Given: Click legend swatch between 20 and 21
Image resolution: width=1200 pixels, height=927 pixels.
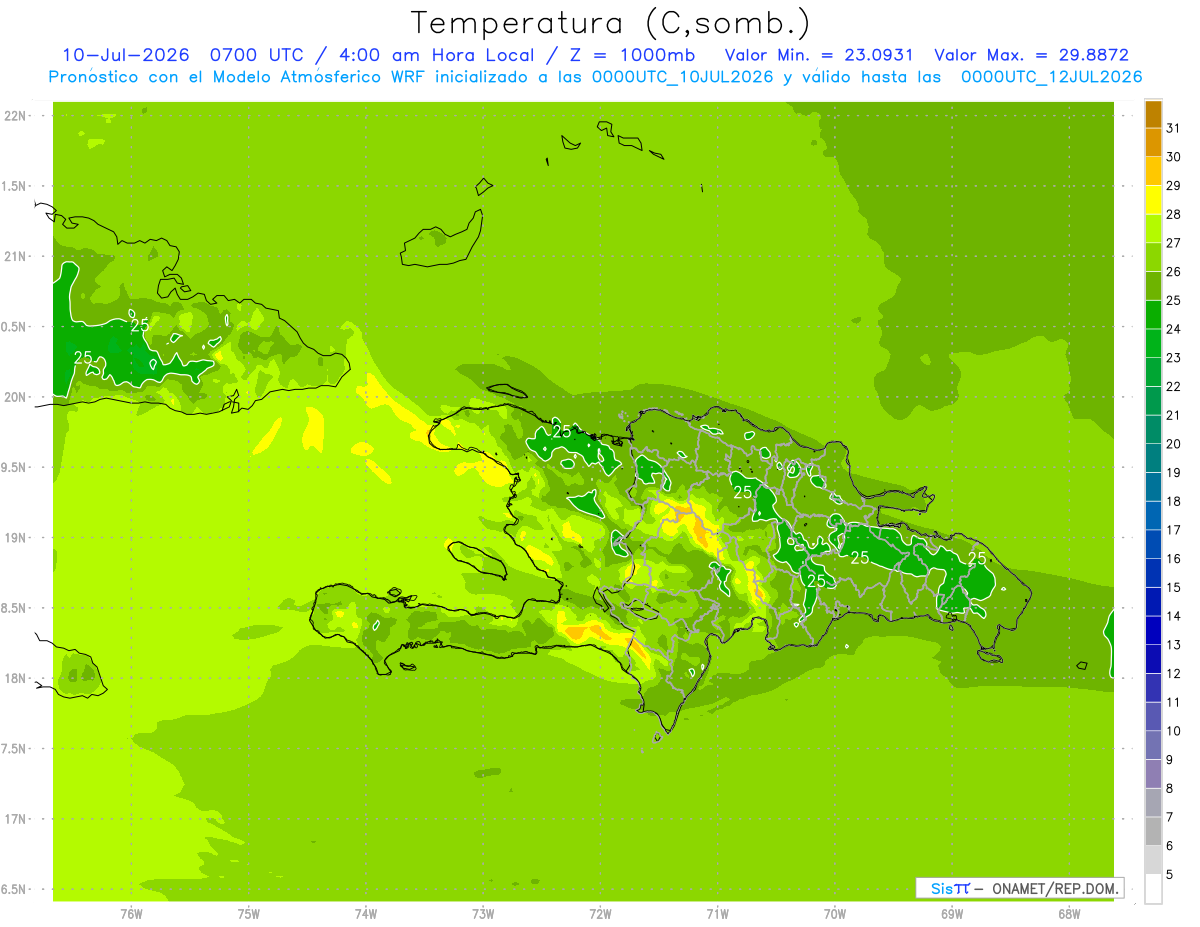Looking at the screenshot, I should pyautogui.click(x=1153, y=430).
